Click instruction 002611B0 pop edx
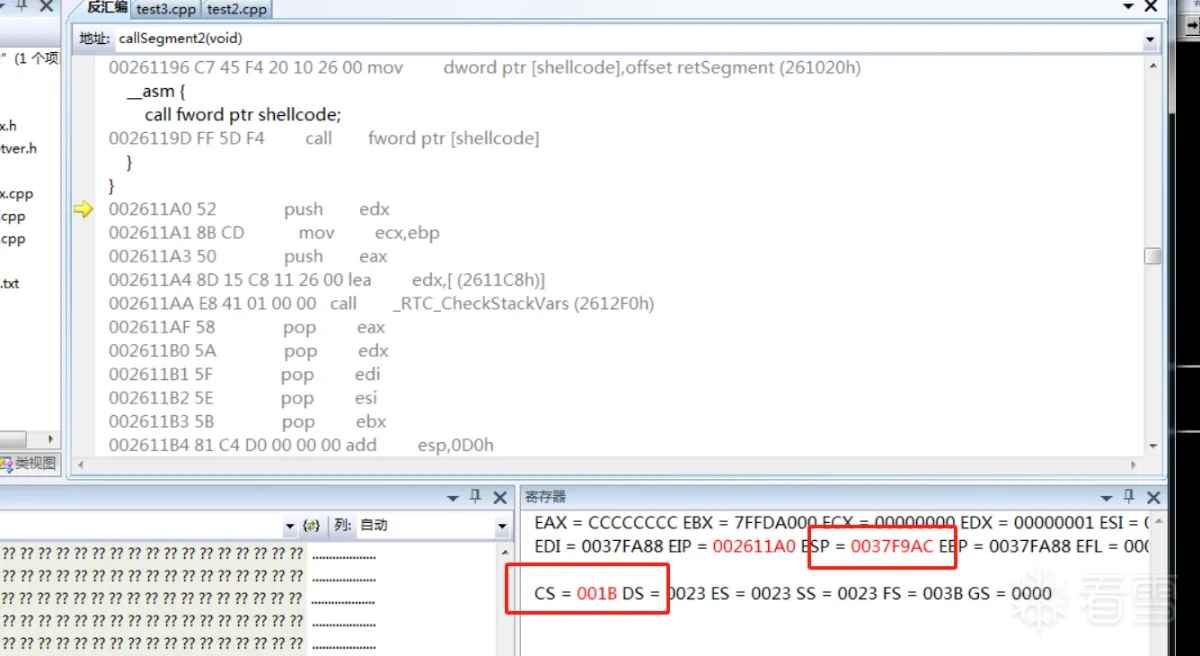1200x656 pixels. point(249,351)
